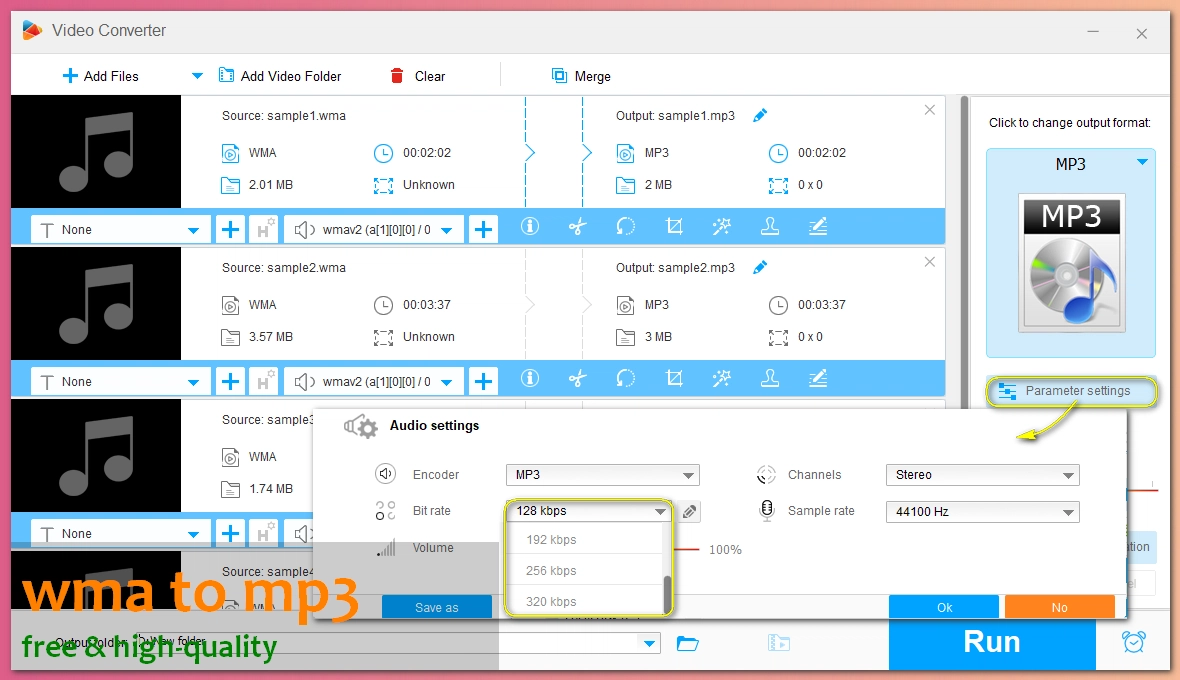Show file info icon for sample2
The height and width of the screenshot is (680, 1180).
tap(530, 378)
